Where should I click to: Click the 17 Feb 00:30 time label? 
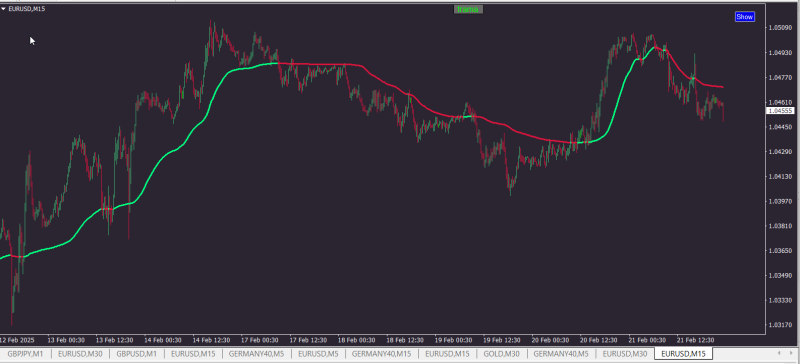261,339
